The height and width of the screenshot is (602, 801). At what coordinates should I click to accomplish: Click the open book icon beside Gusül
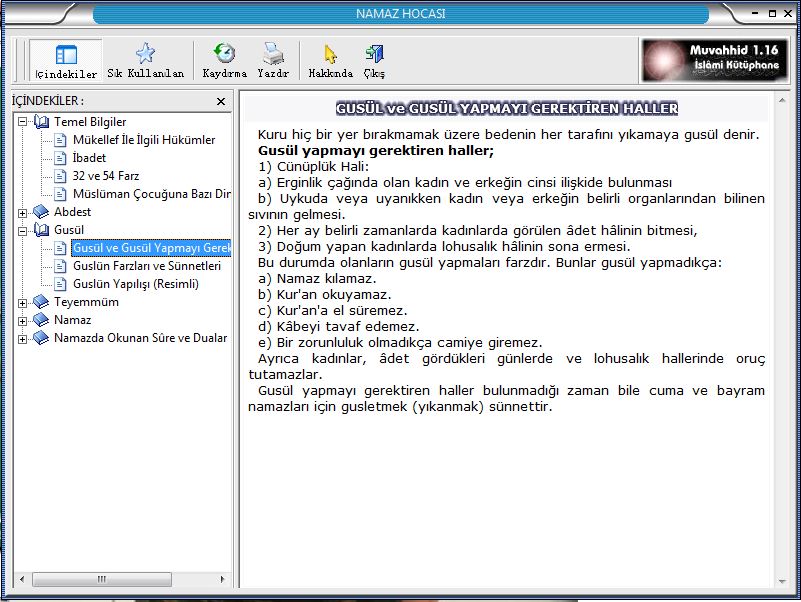(41, 229)
